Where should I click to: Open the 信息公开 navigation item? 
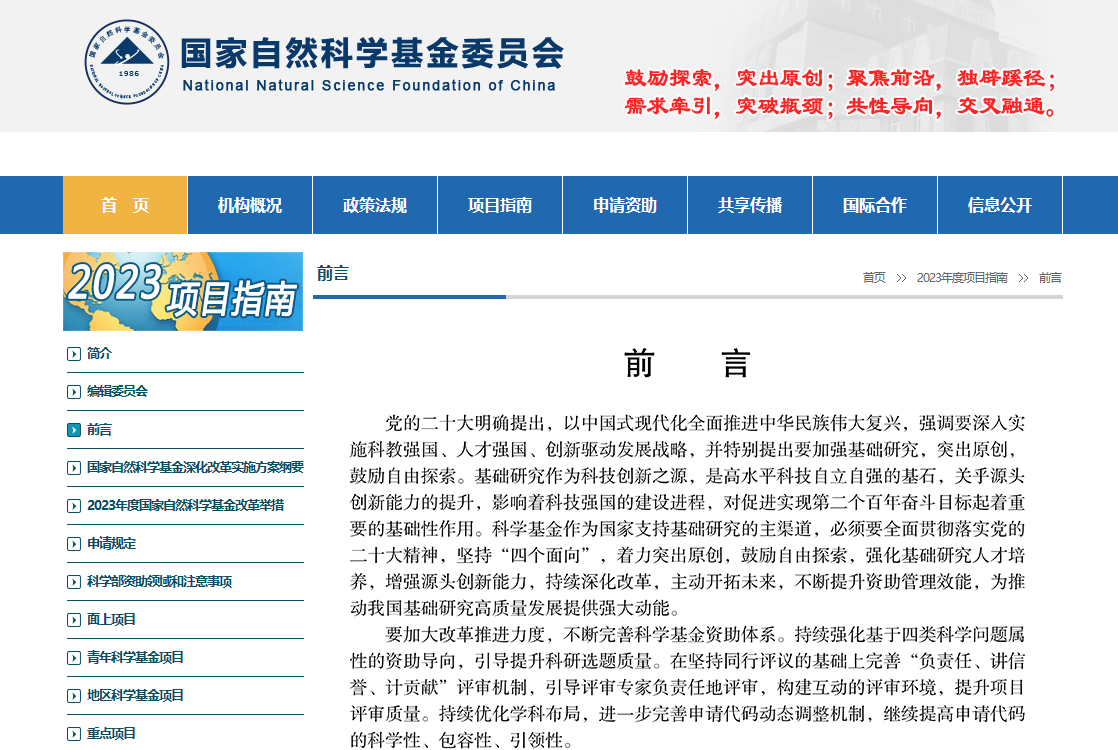point(1000,205)
